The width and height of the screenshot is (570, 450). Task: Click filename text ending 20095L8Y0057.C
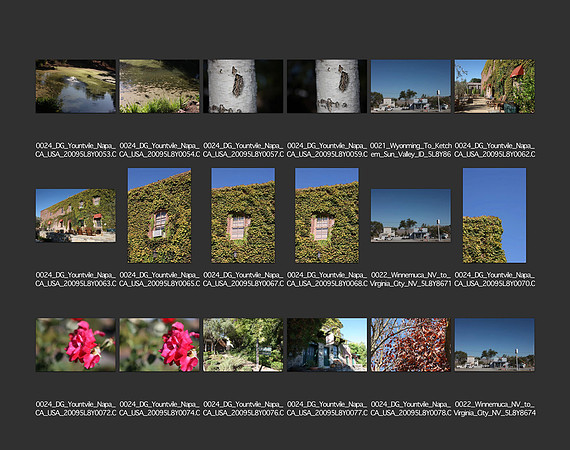(x=243, y=150)
